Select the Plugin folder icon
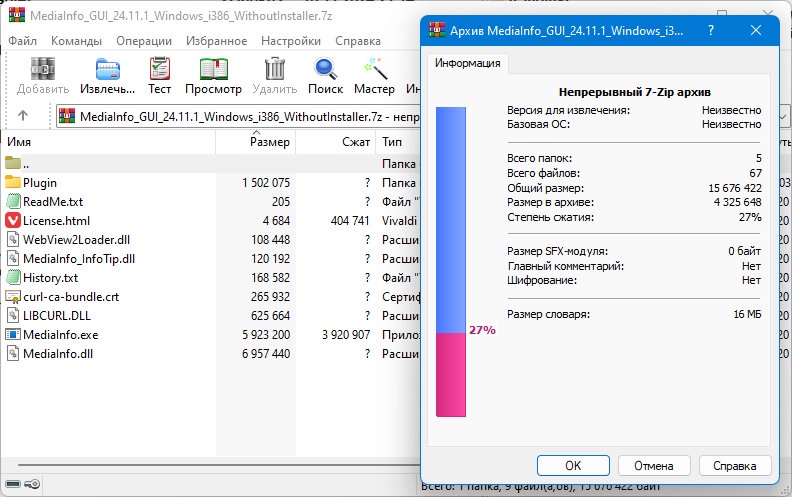The image size is (792, 497). [13, 182]
